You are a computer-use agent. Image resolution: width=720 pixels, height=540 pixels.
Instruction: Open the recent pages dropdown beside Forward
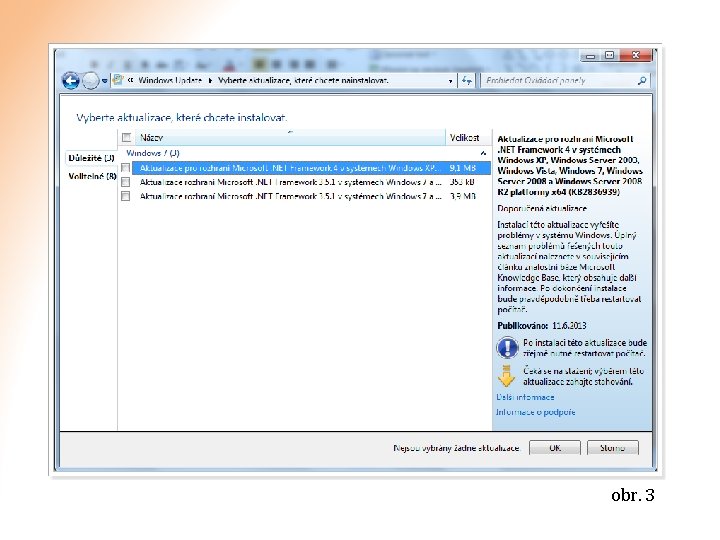(105, 81)
